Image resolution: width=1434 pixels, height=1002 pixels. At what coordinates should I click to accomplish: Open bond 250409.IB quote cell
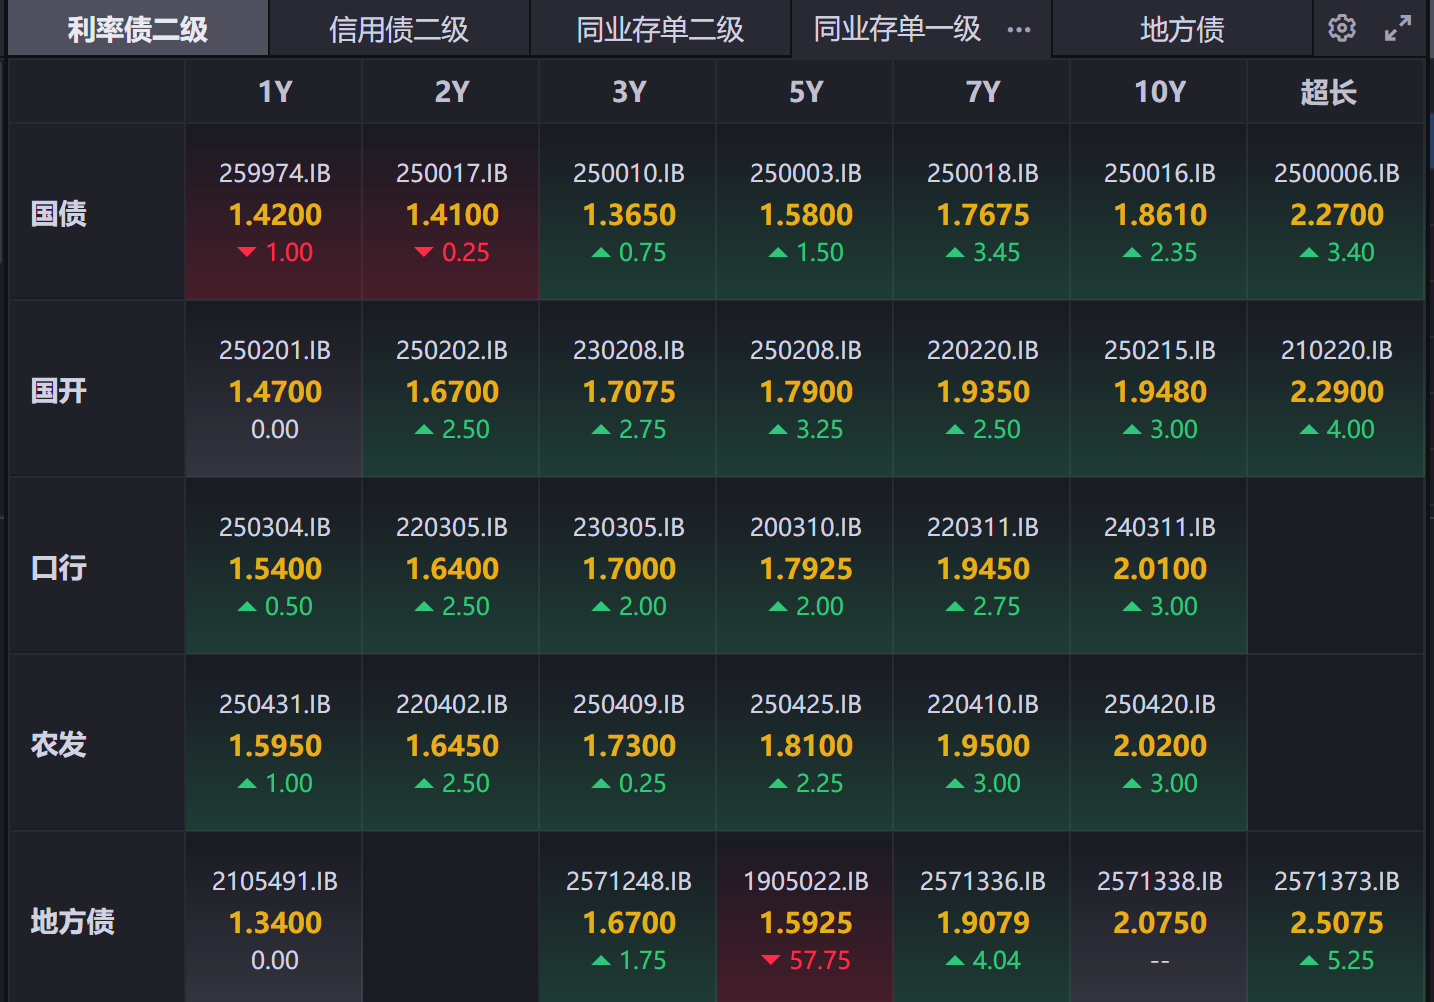coord(629,744)
